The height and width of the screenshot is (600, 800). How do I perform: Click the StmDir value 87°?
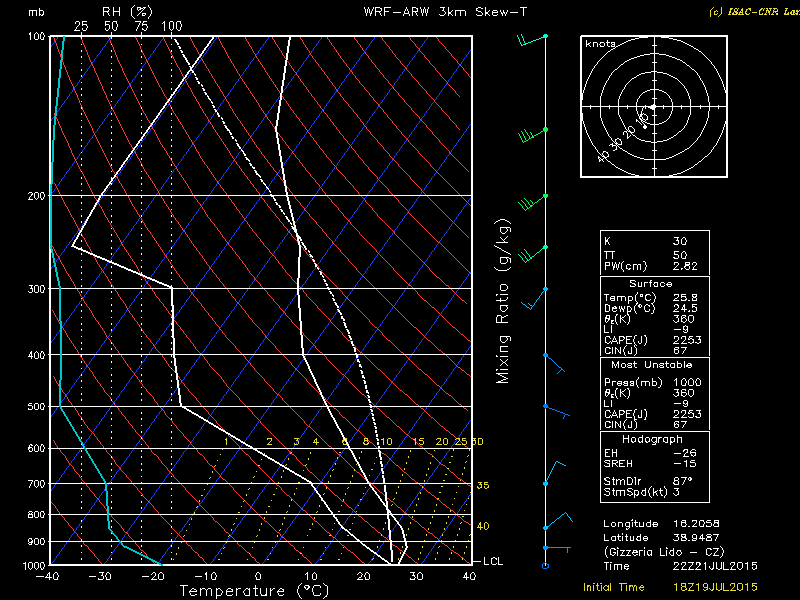click(x=683, y=481)
